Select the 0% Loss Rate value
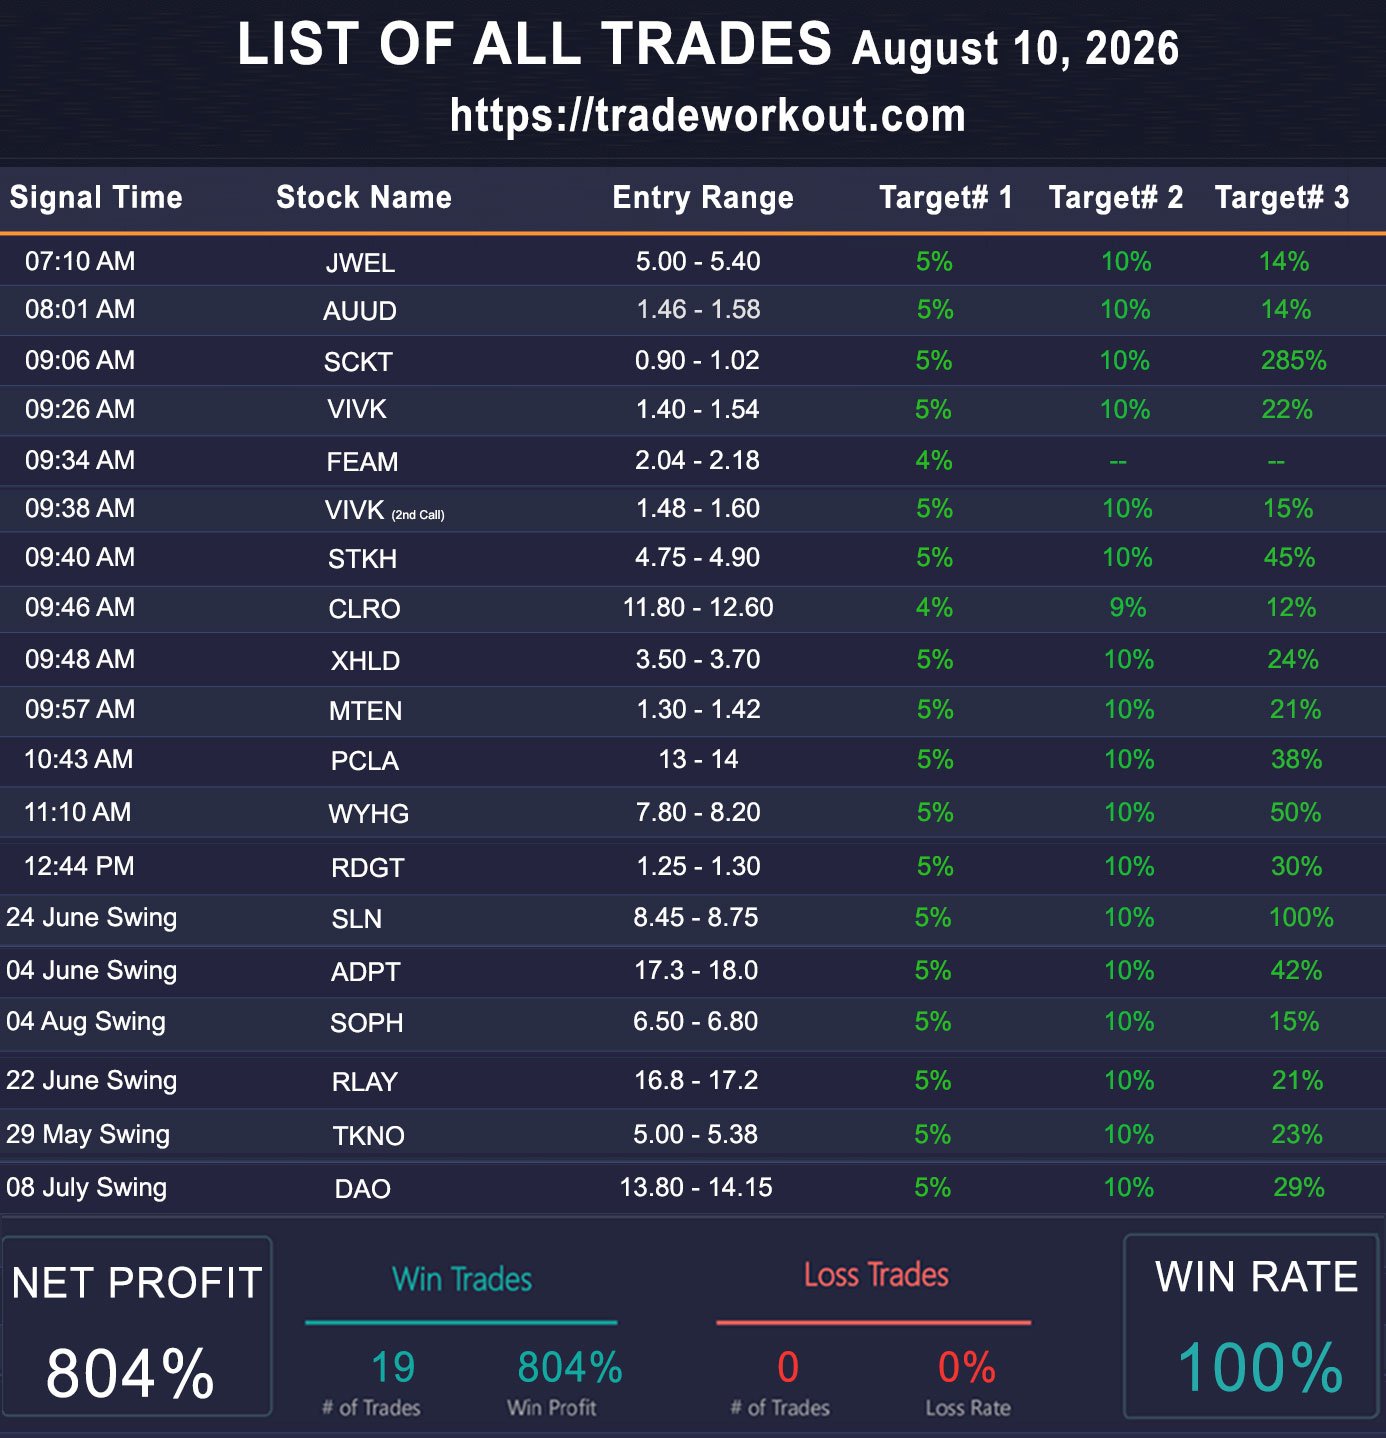 click(967, 1367)
